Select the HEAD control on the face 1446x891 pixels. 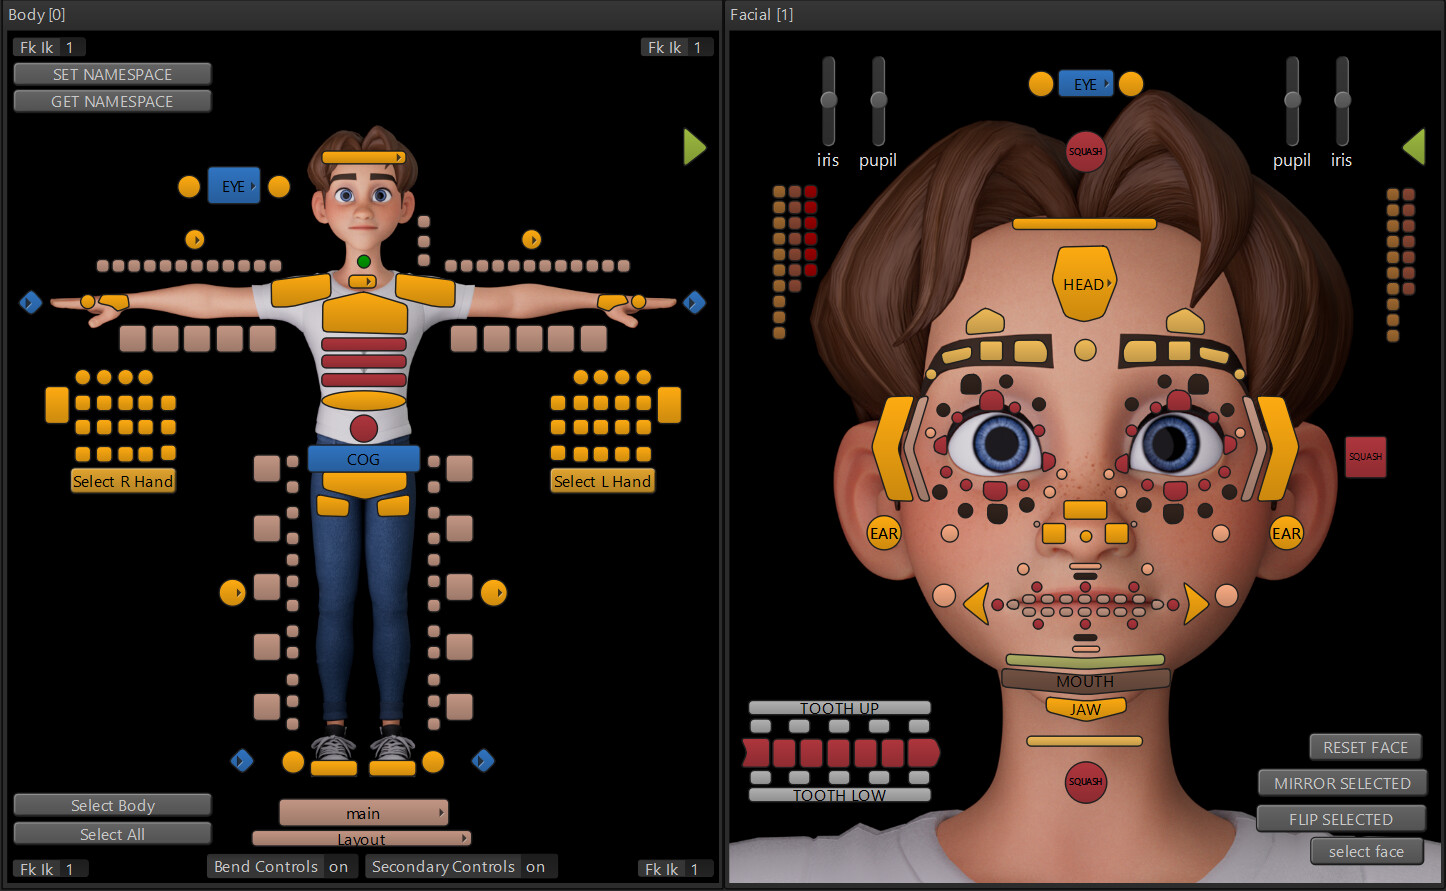1084,283
